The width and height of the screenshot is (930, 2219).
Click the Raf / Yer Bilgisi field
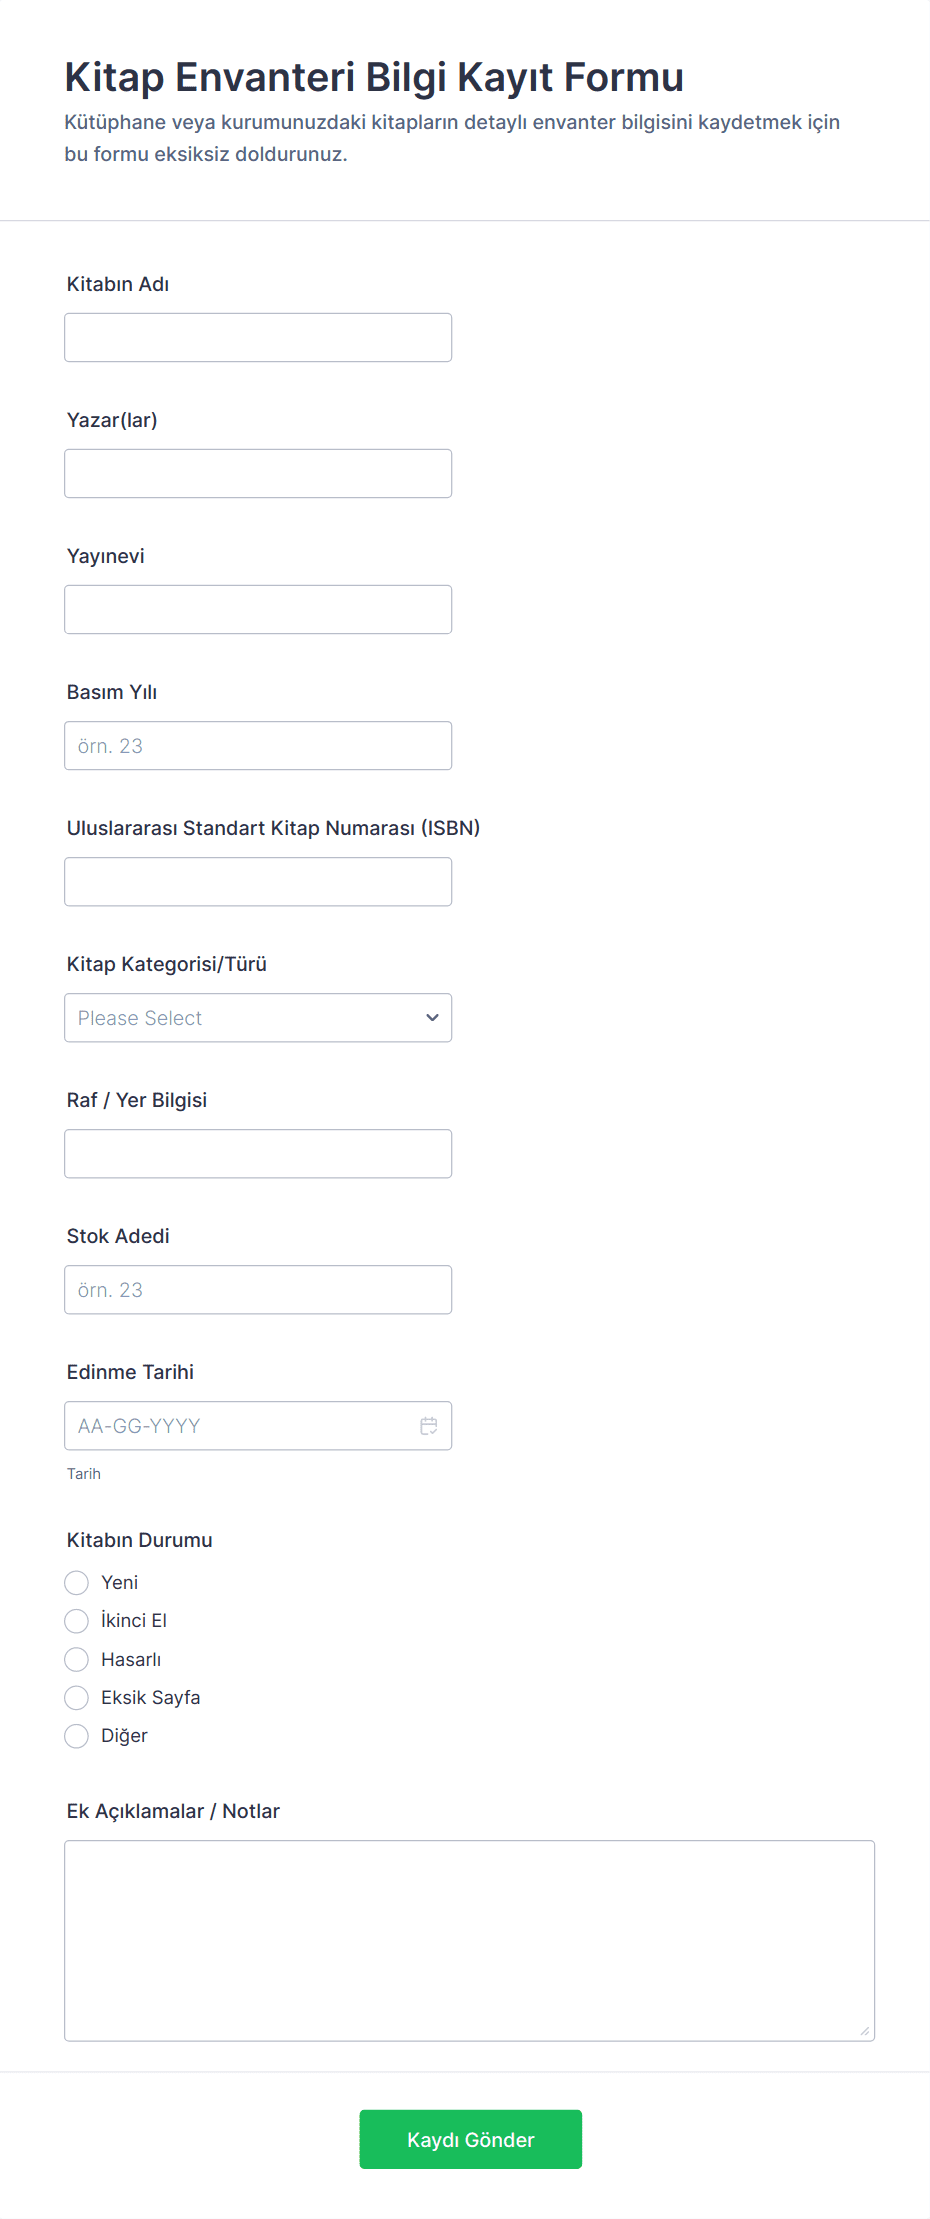coord(257,1154)
